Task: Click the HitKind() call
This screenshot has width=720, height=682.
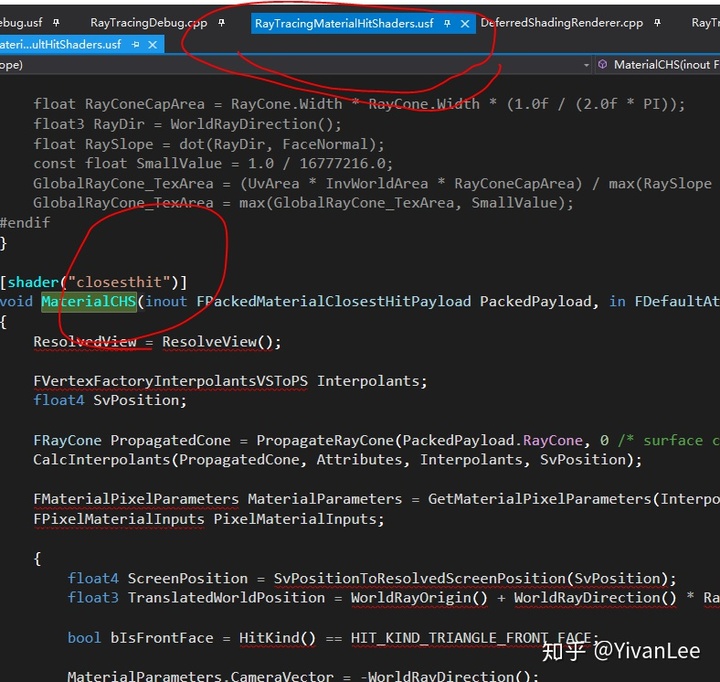Action: tap(277, 638)
